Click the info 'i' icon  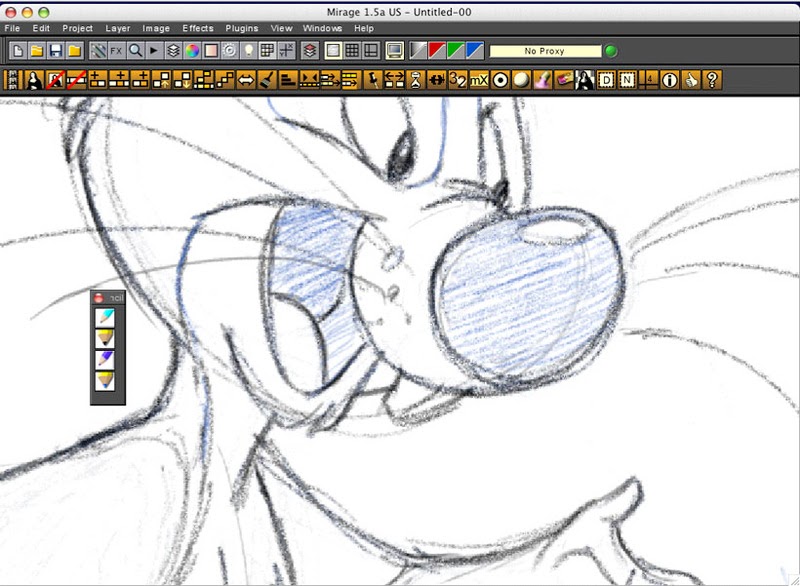click(669, 80)
